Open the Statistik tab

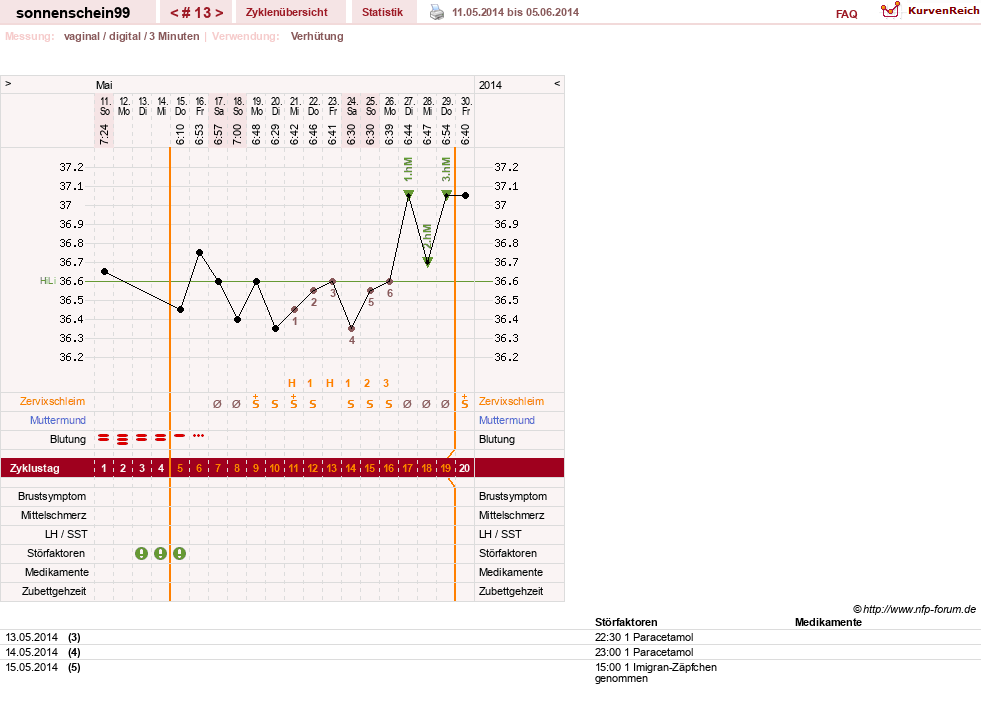[x=382, y=13]
